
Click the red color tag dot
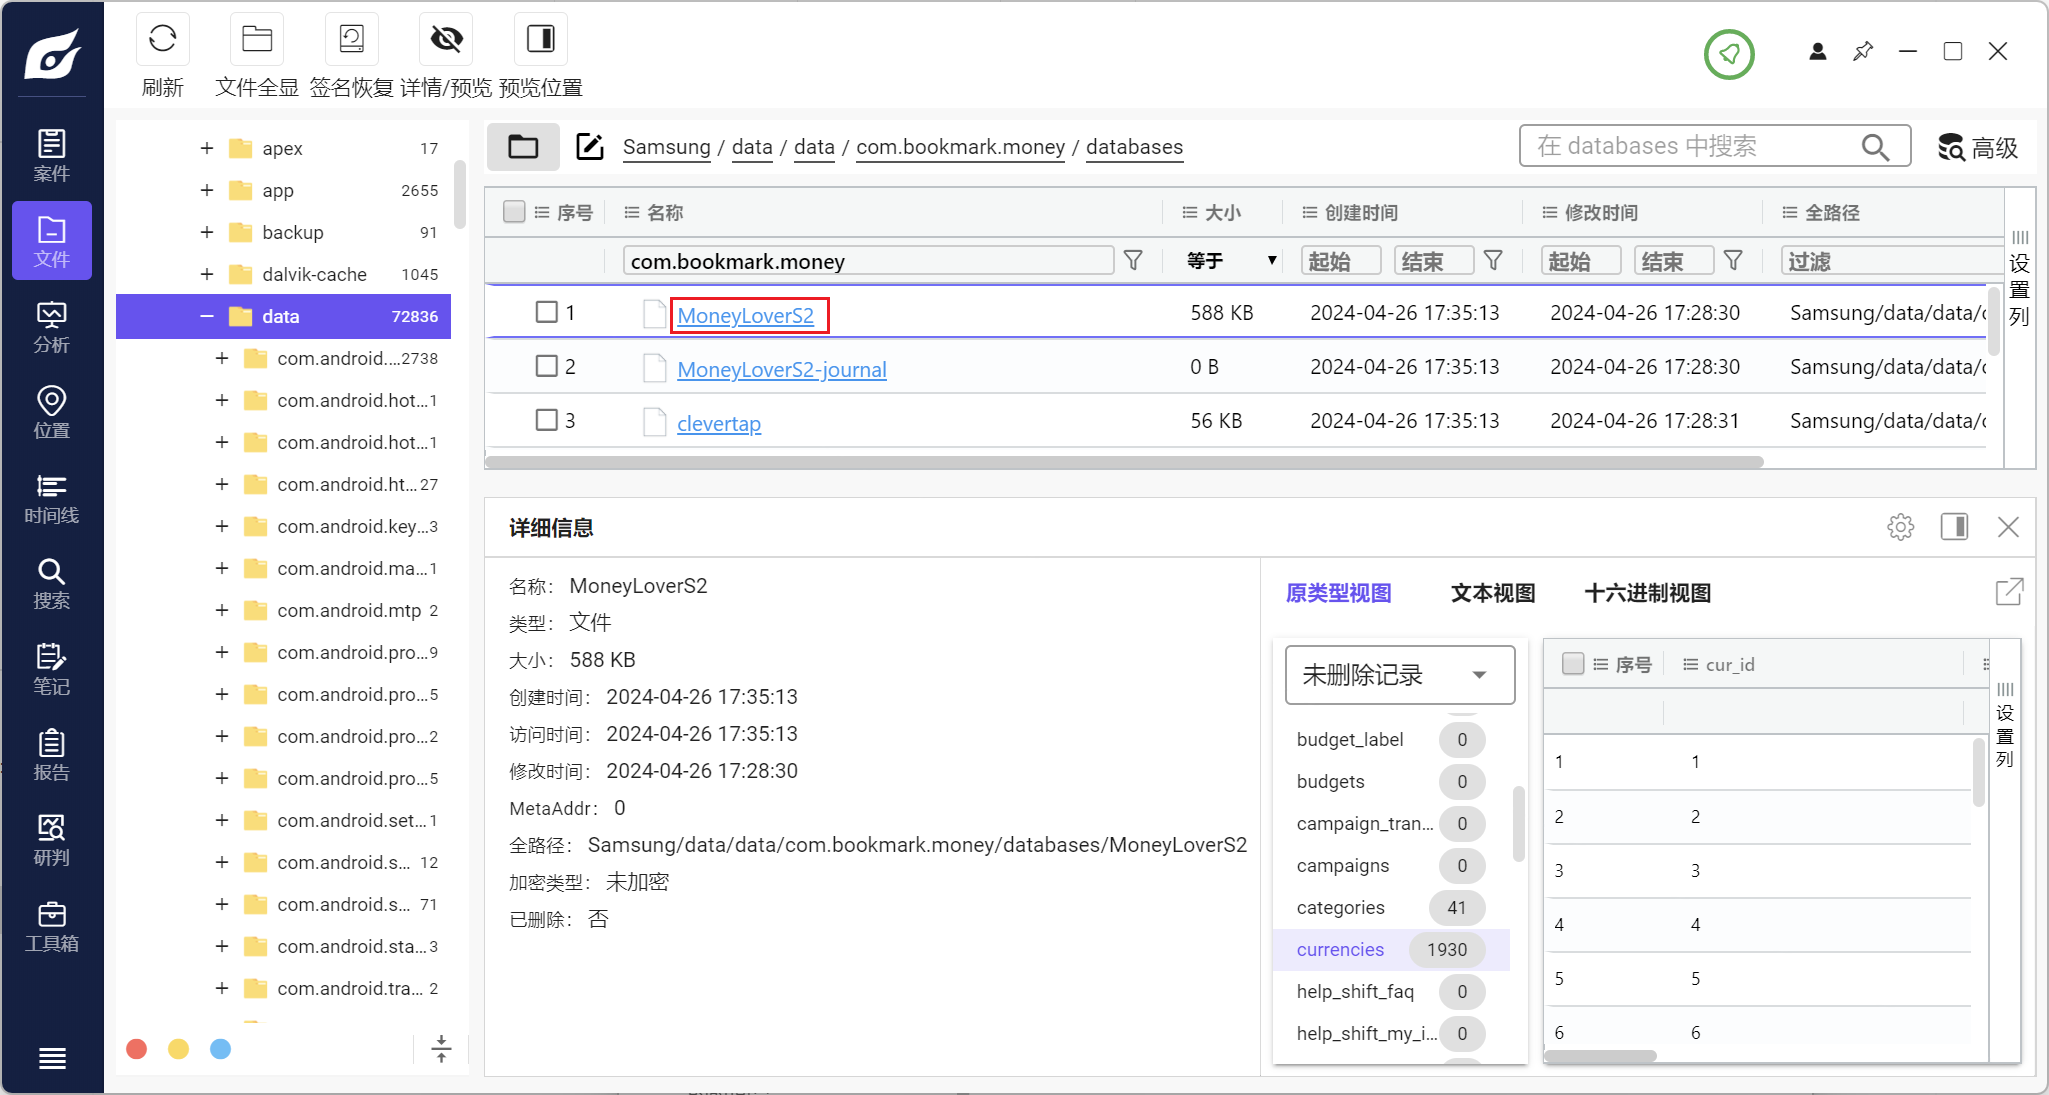[137, 1048]
